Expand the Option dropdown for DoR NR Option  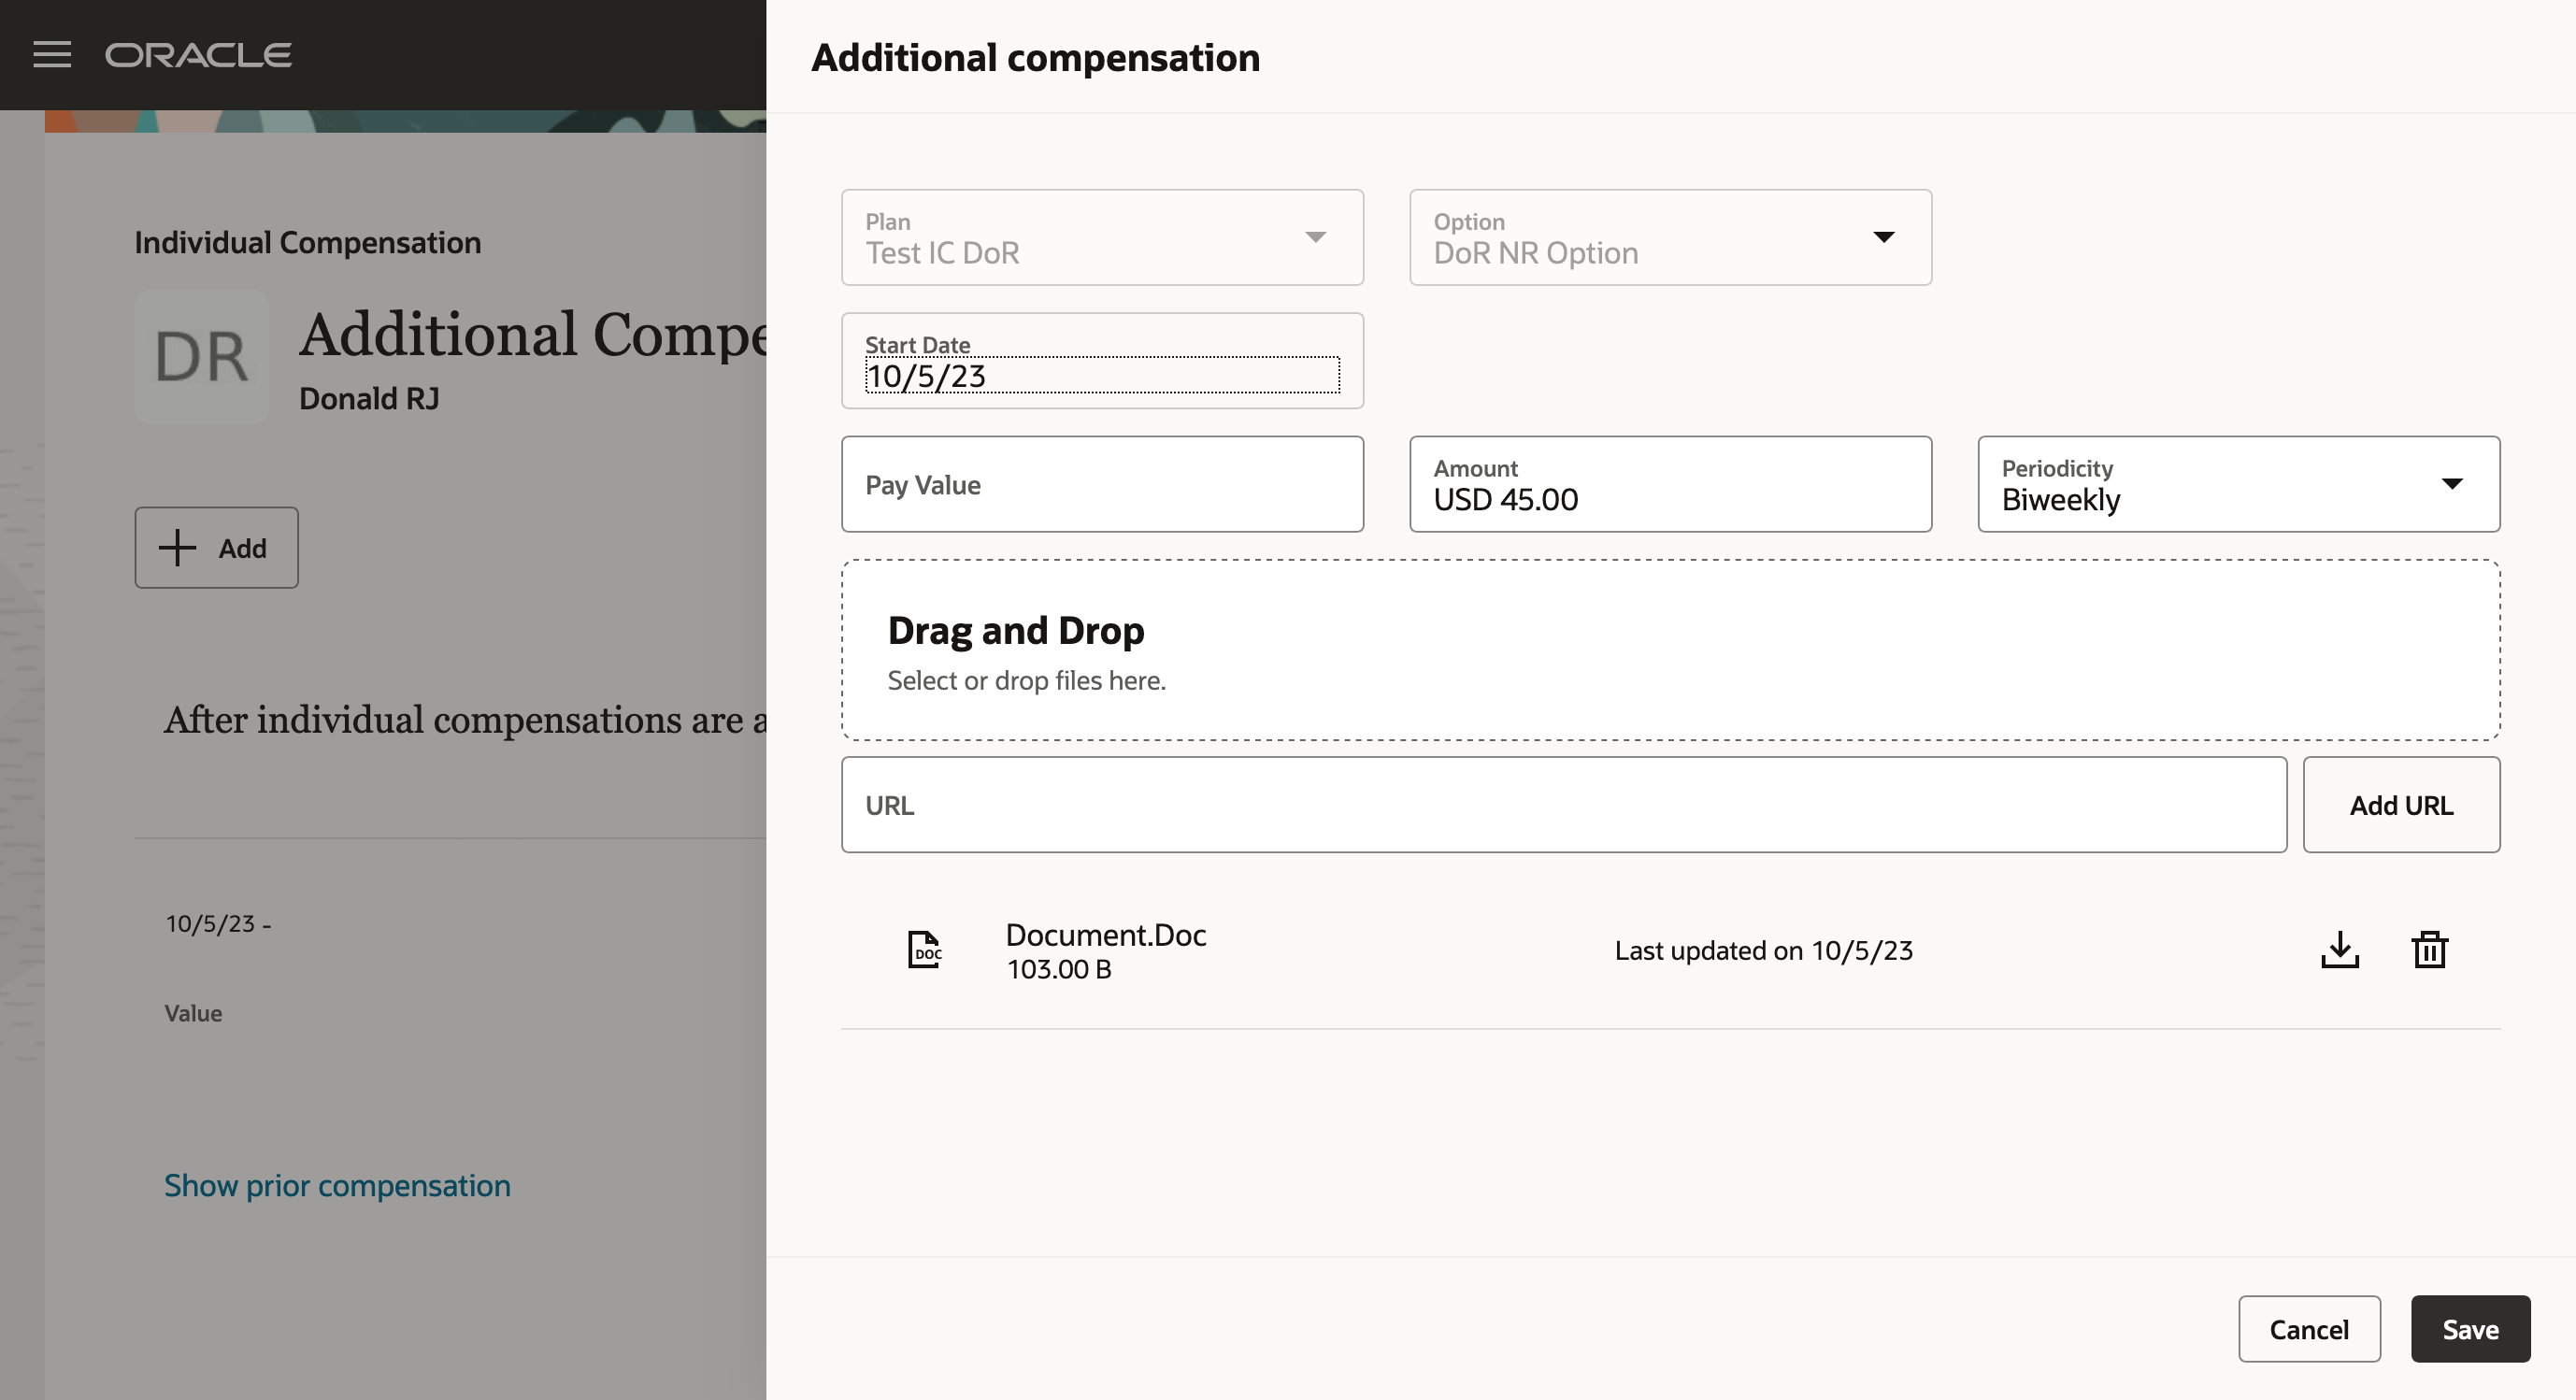(x=1884, y=237)
